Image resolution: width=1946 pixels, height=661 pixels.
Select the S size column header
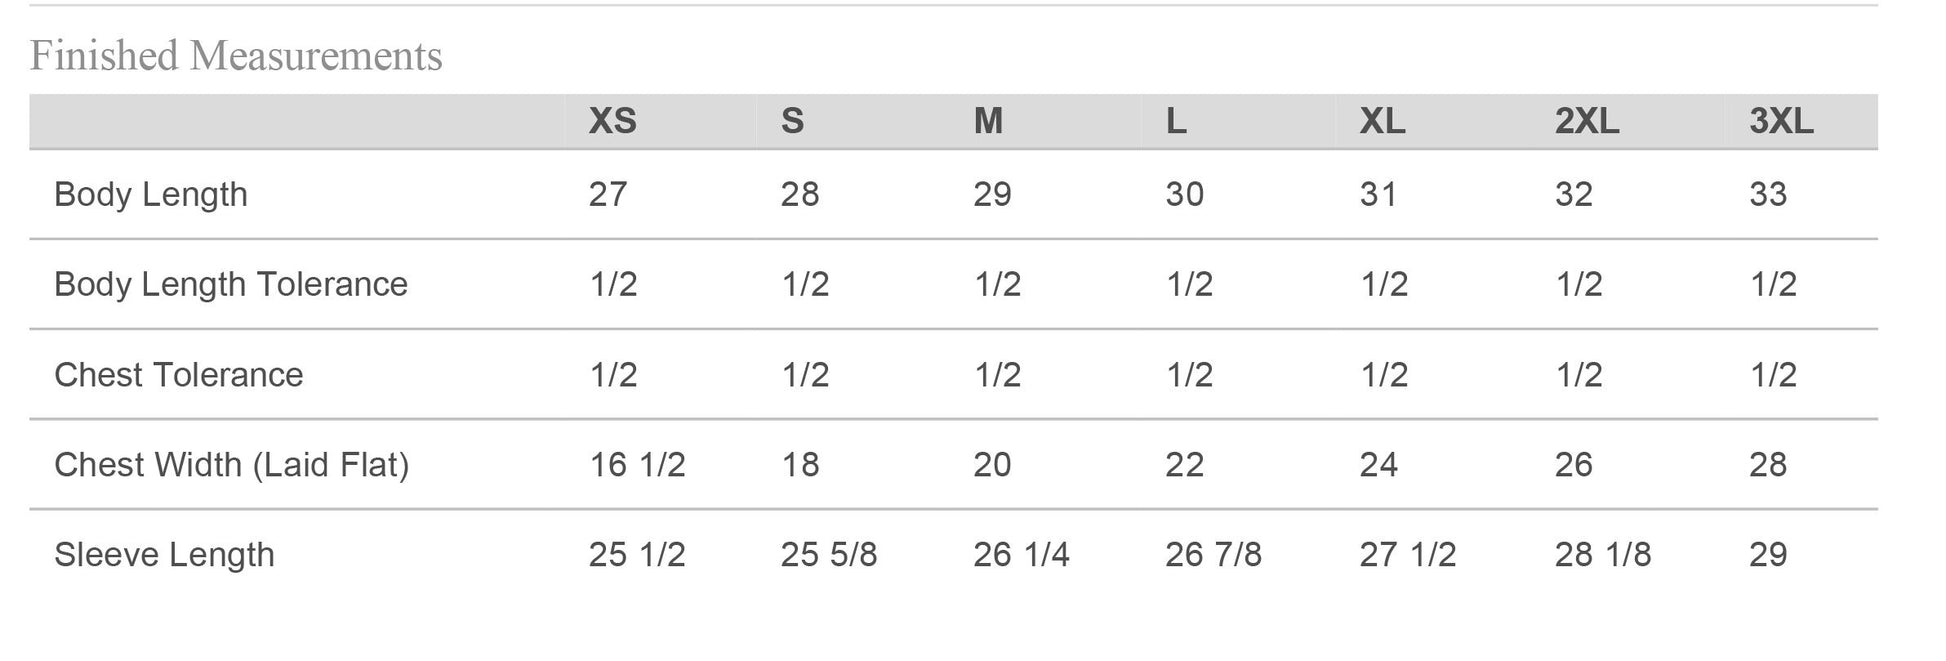click(792, 121)
